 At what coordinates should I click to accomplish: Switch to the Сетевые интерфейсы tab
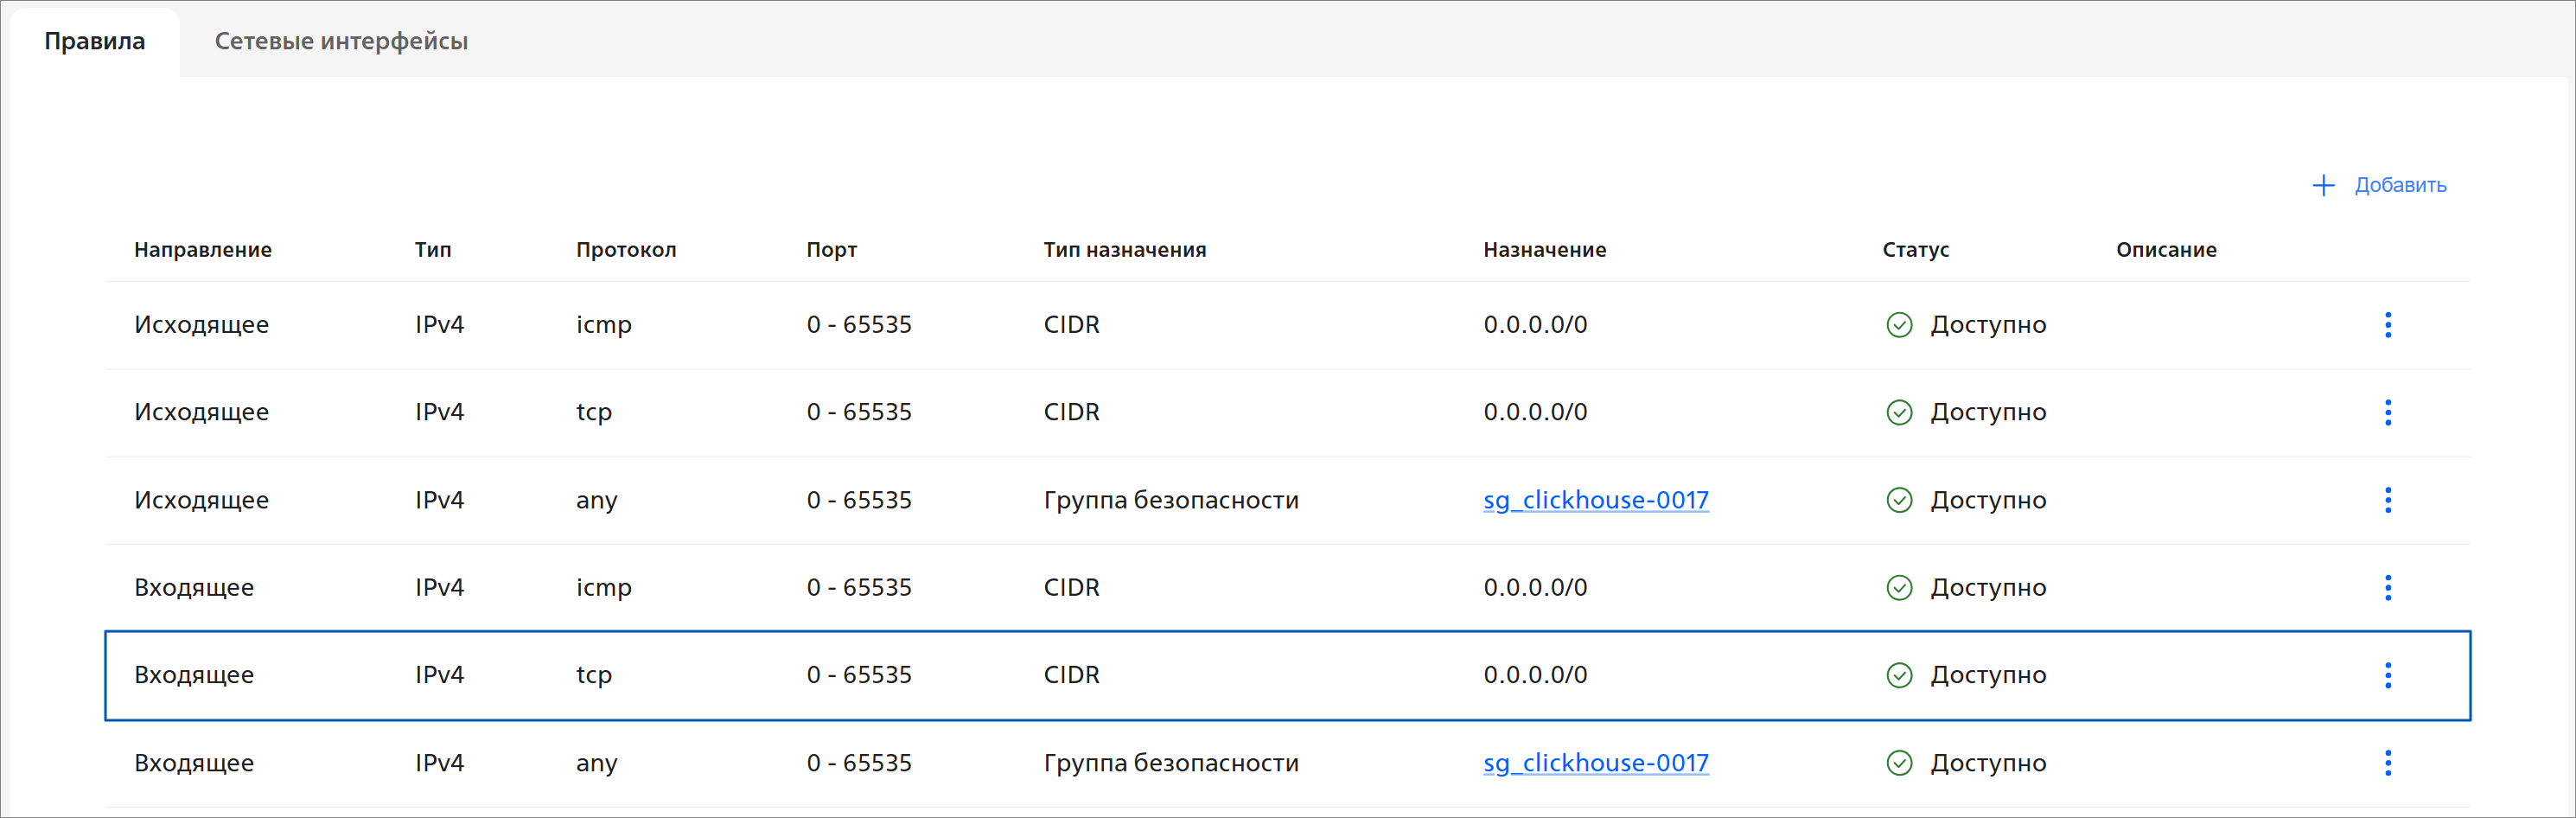pos(341,41)
